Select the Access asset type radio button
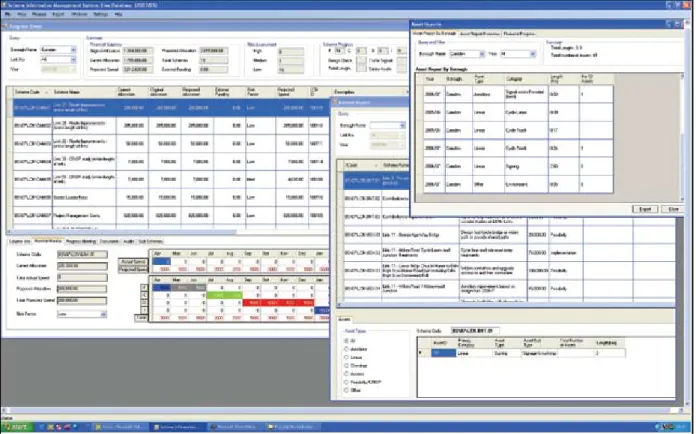This screenshot has width=696, height=434. (x=346, y=374)
